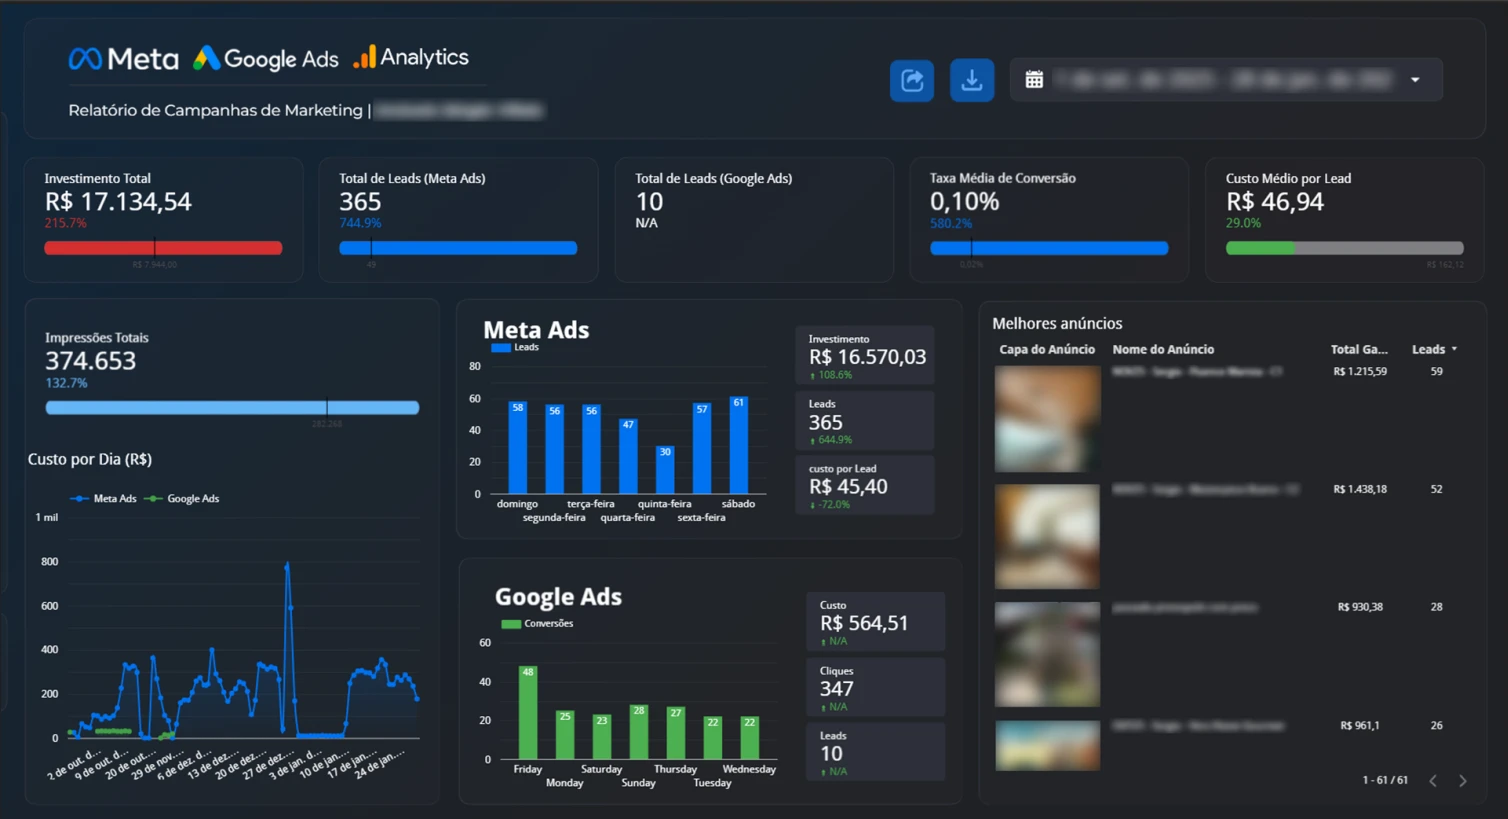The image size is (1508, 819).
Task: Click the R$ 961,1 table cell
Action: (x=1360, y=725)
